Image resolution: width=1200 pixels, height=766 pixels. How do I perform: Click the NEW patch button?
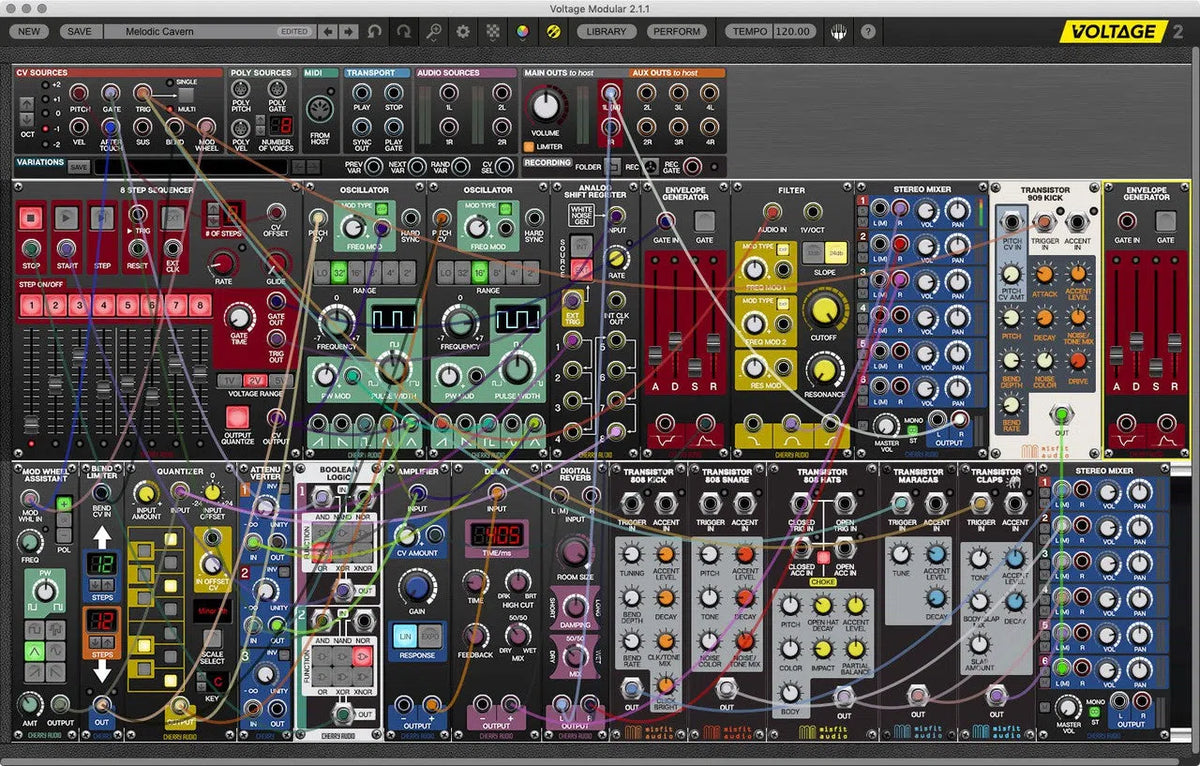(28, 31)
